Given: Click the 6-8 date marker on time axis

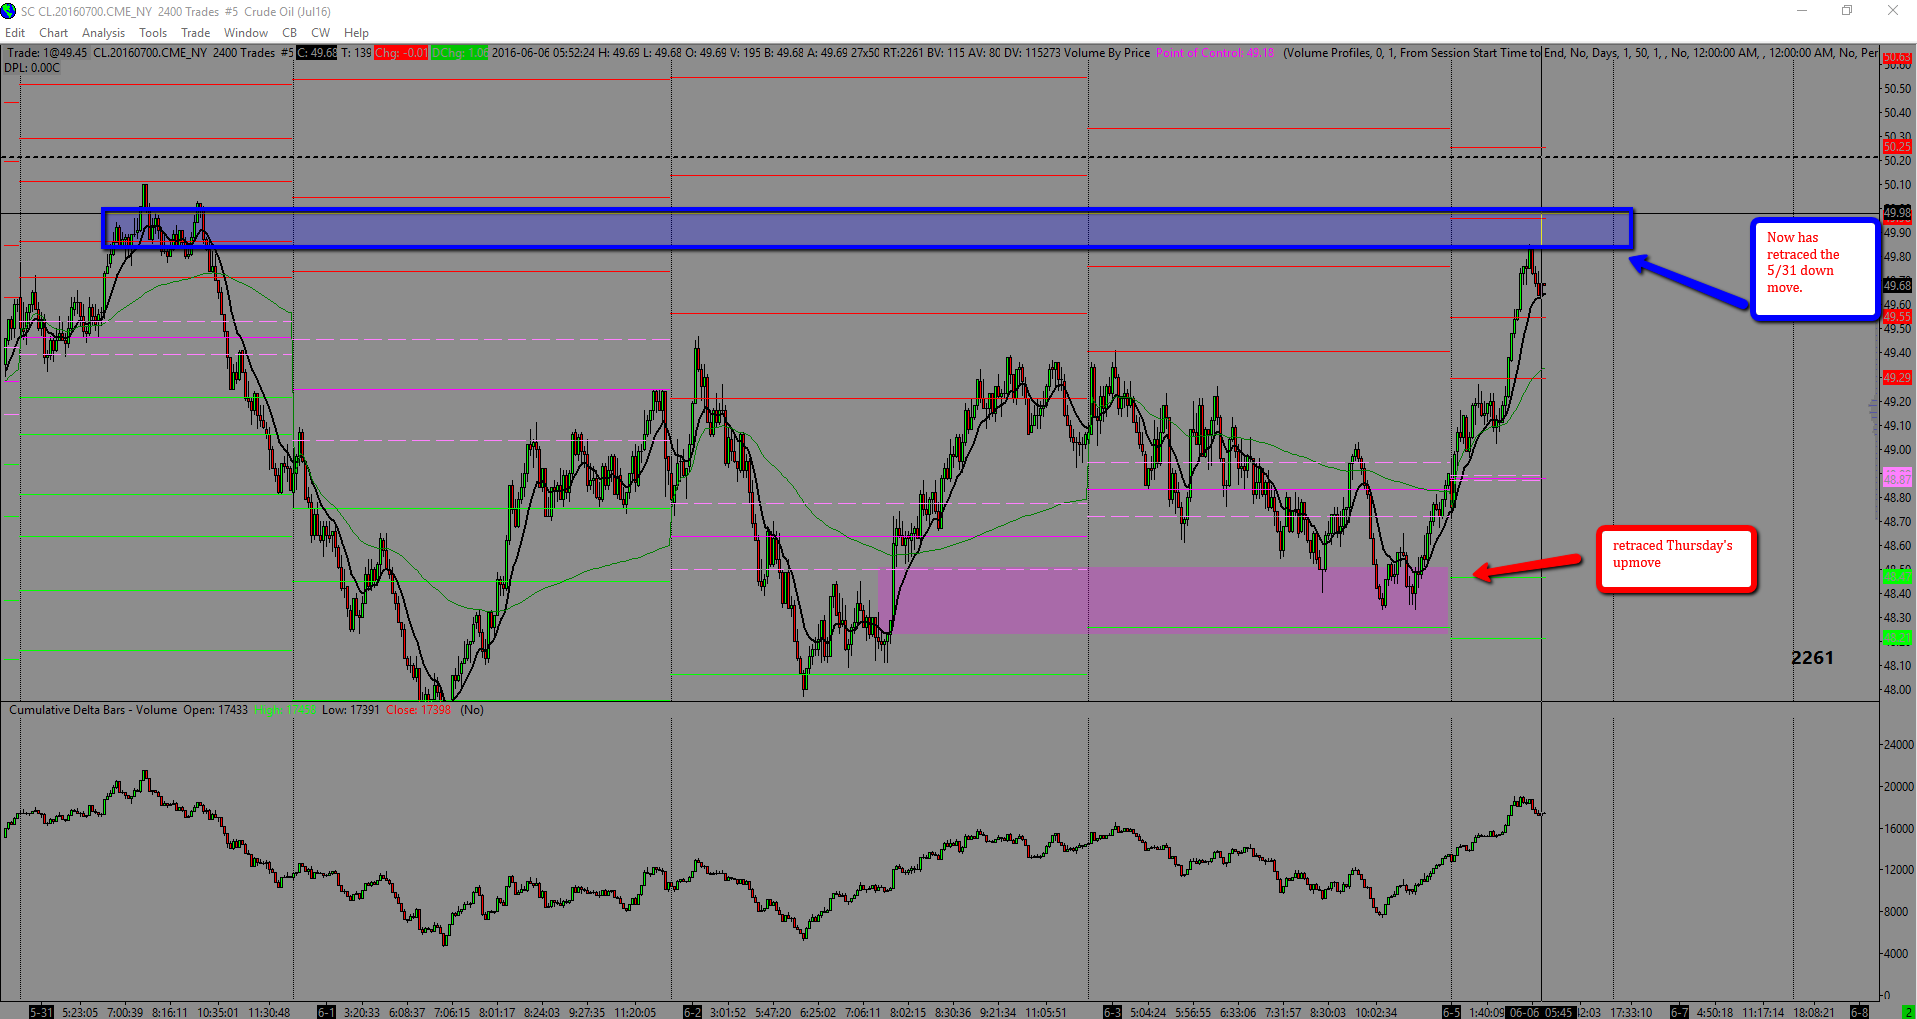Looking at the screenshot, I should click(x=1859, y=1012).
